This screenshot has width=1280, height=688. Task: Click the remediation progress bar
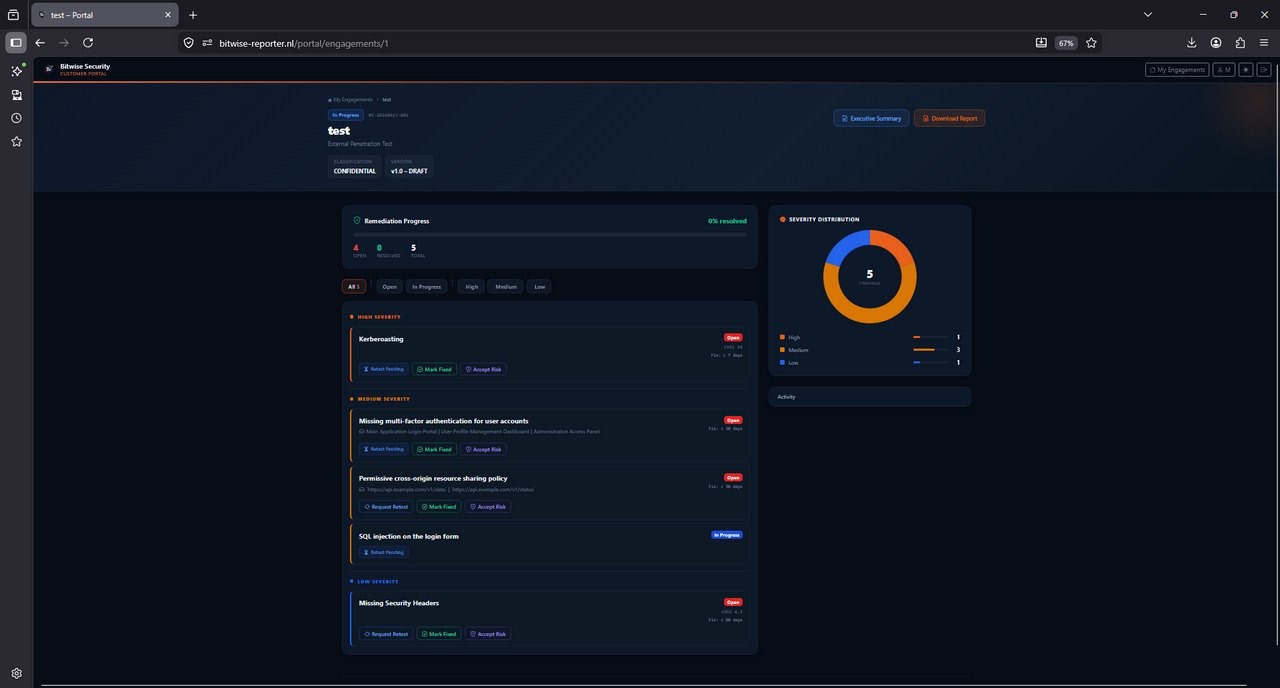pos(550,234)
